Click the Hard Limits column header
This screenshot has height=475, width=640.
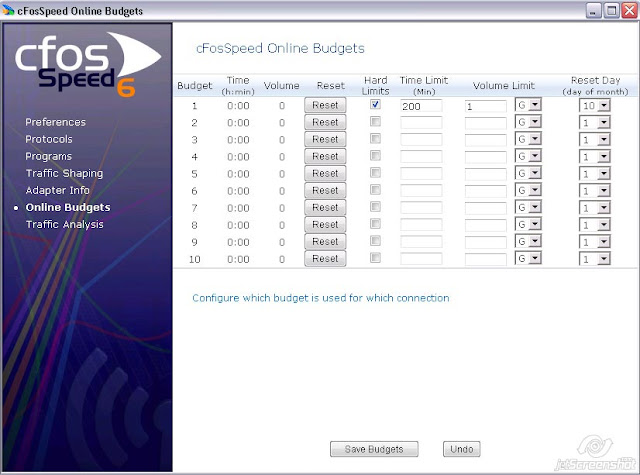click(x=376, y=86)
